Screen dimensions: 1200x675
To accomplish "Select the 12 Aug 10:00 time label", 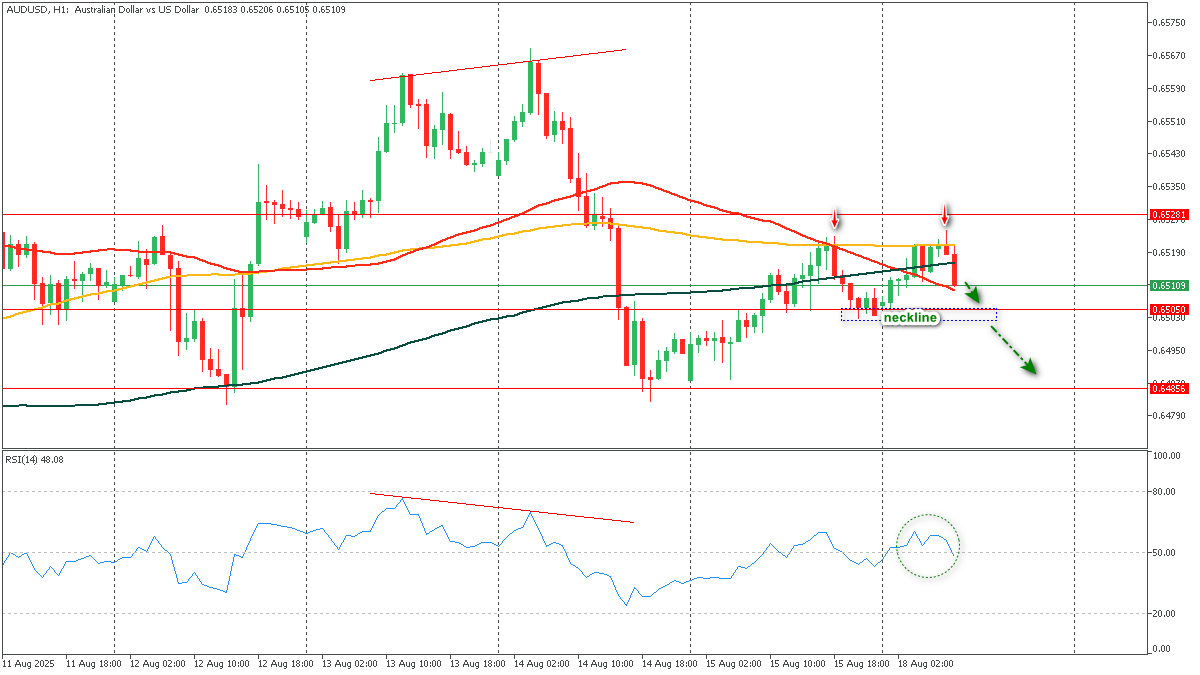I will [x=223, y=662].
